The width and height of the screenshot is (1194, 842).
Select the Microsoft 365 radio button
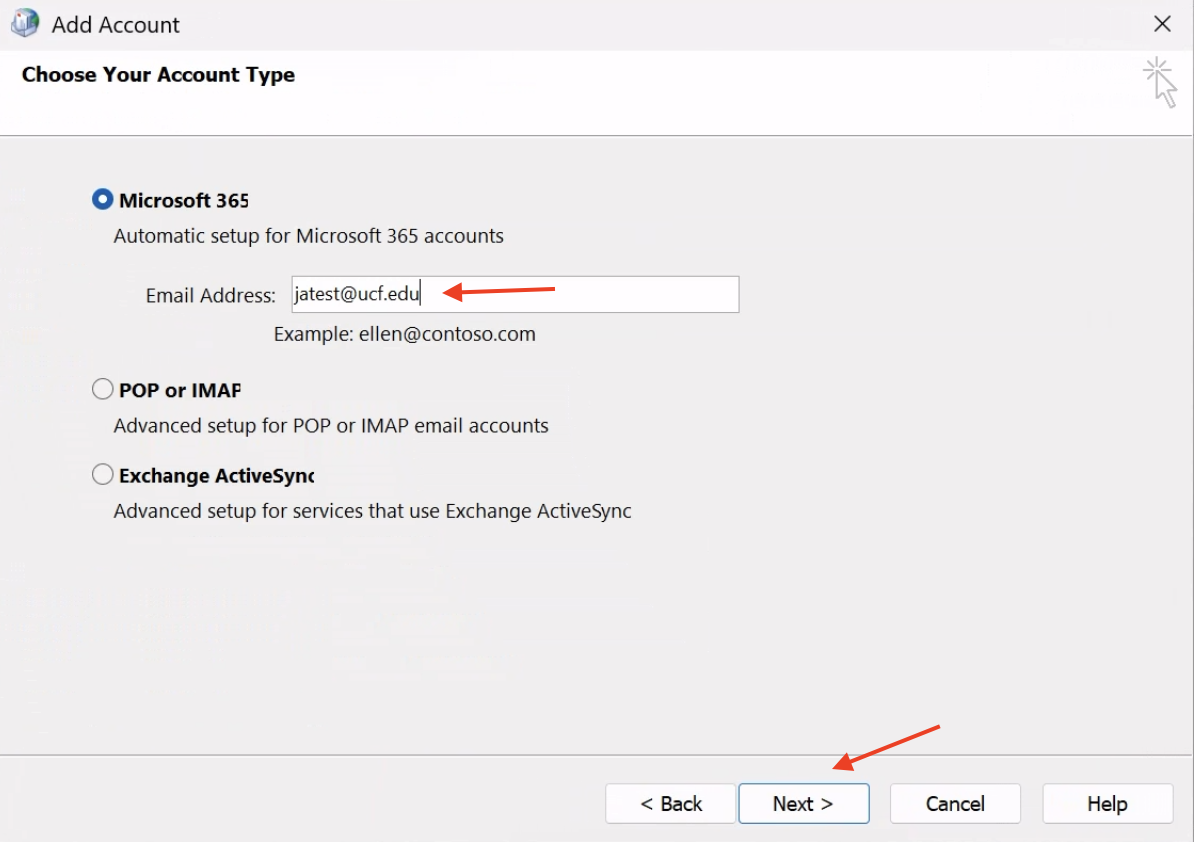click(x=102, y=200)
